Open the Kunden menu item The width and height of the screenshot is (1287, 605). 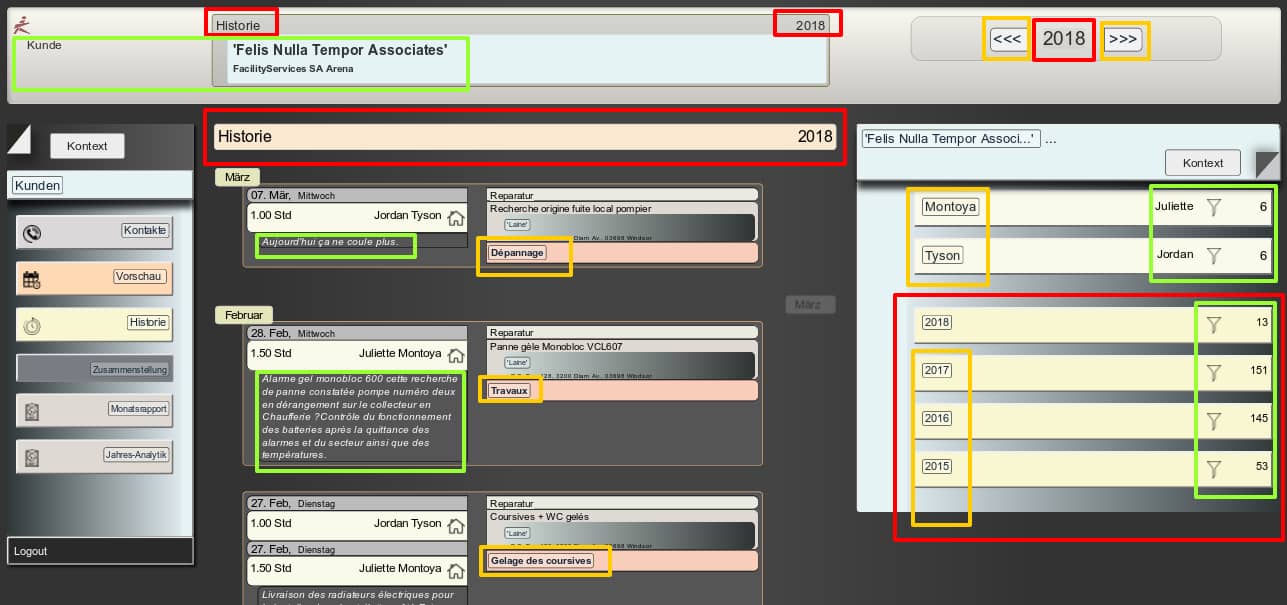click(x=38, y=185)
